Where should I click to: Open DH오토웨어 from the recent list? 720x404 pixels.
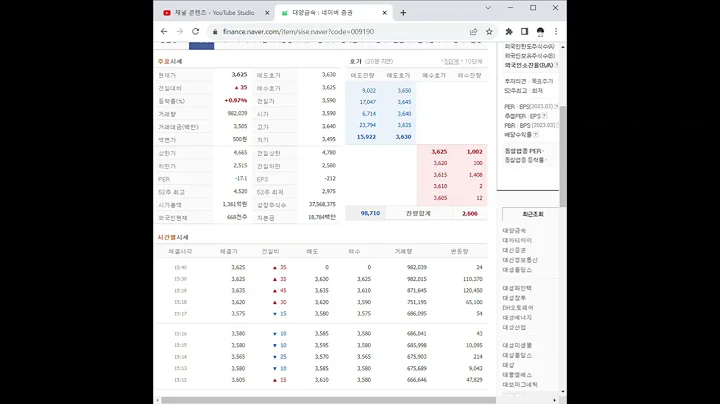click(518, 308)
